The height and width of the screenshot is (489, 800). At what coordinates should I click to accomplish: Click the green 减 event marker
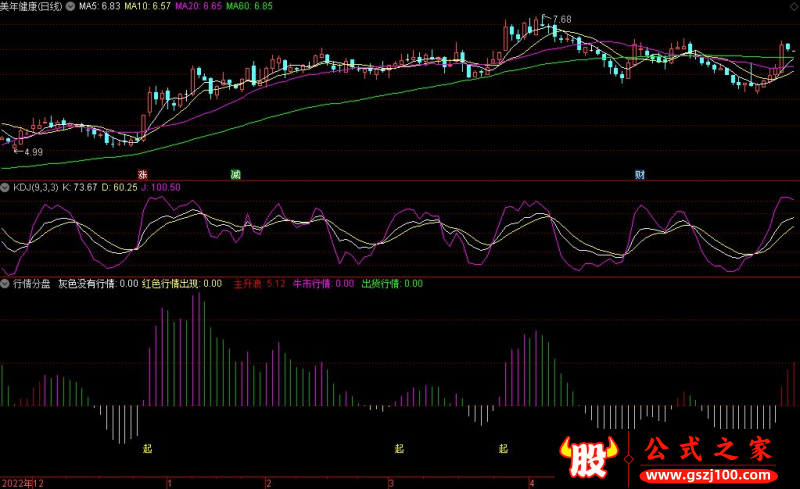[235, 175]
